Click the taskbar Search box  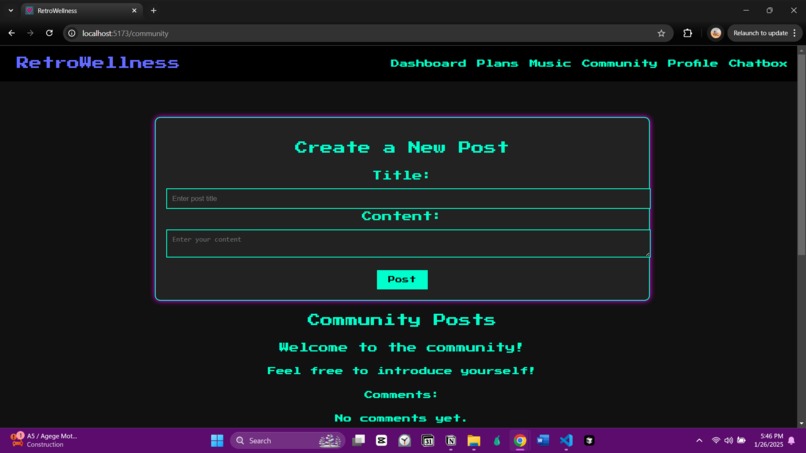pyautogui.click(x=287, y=441)
